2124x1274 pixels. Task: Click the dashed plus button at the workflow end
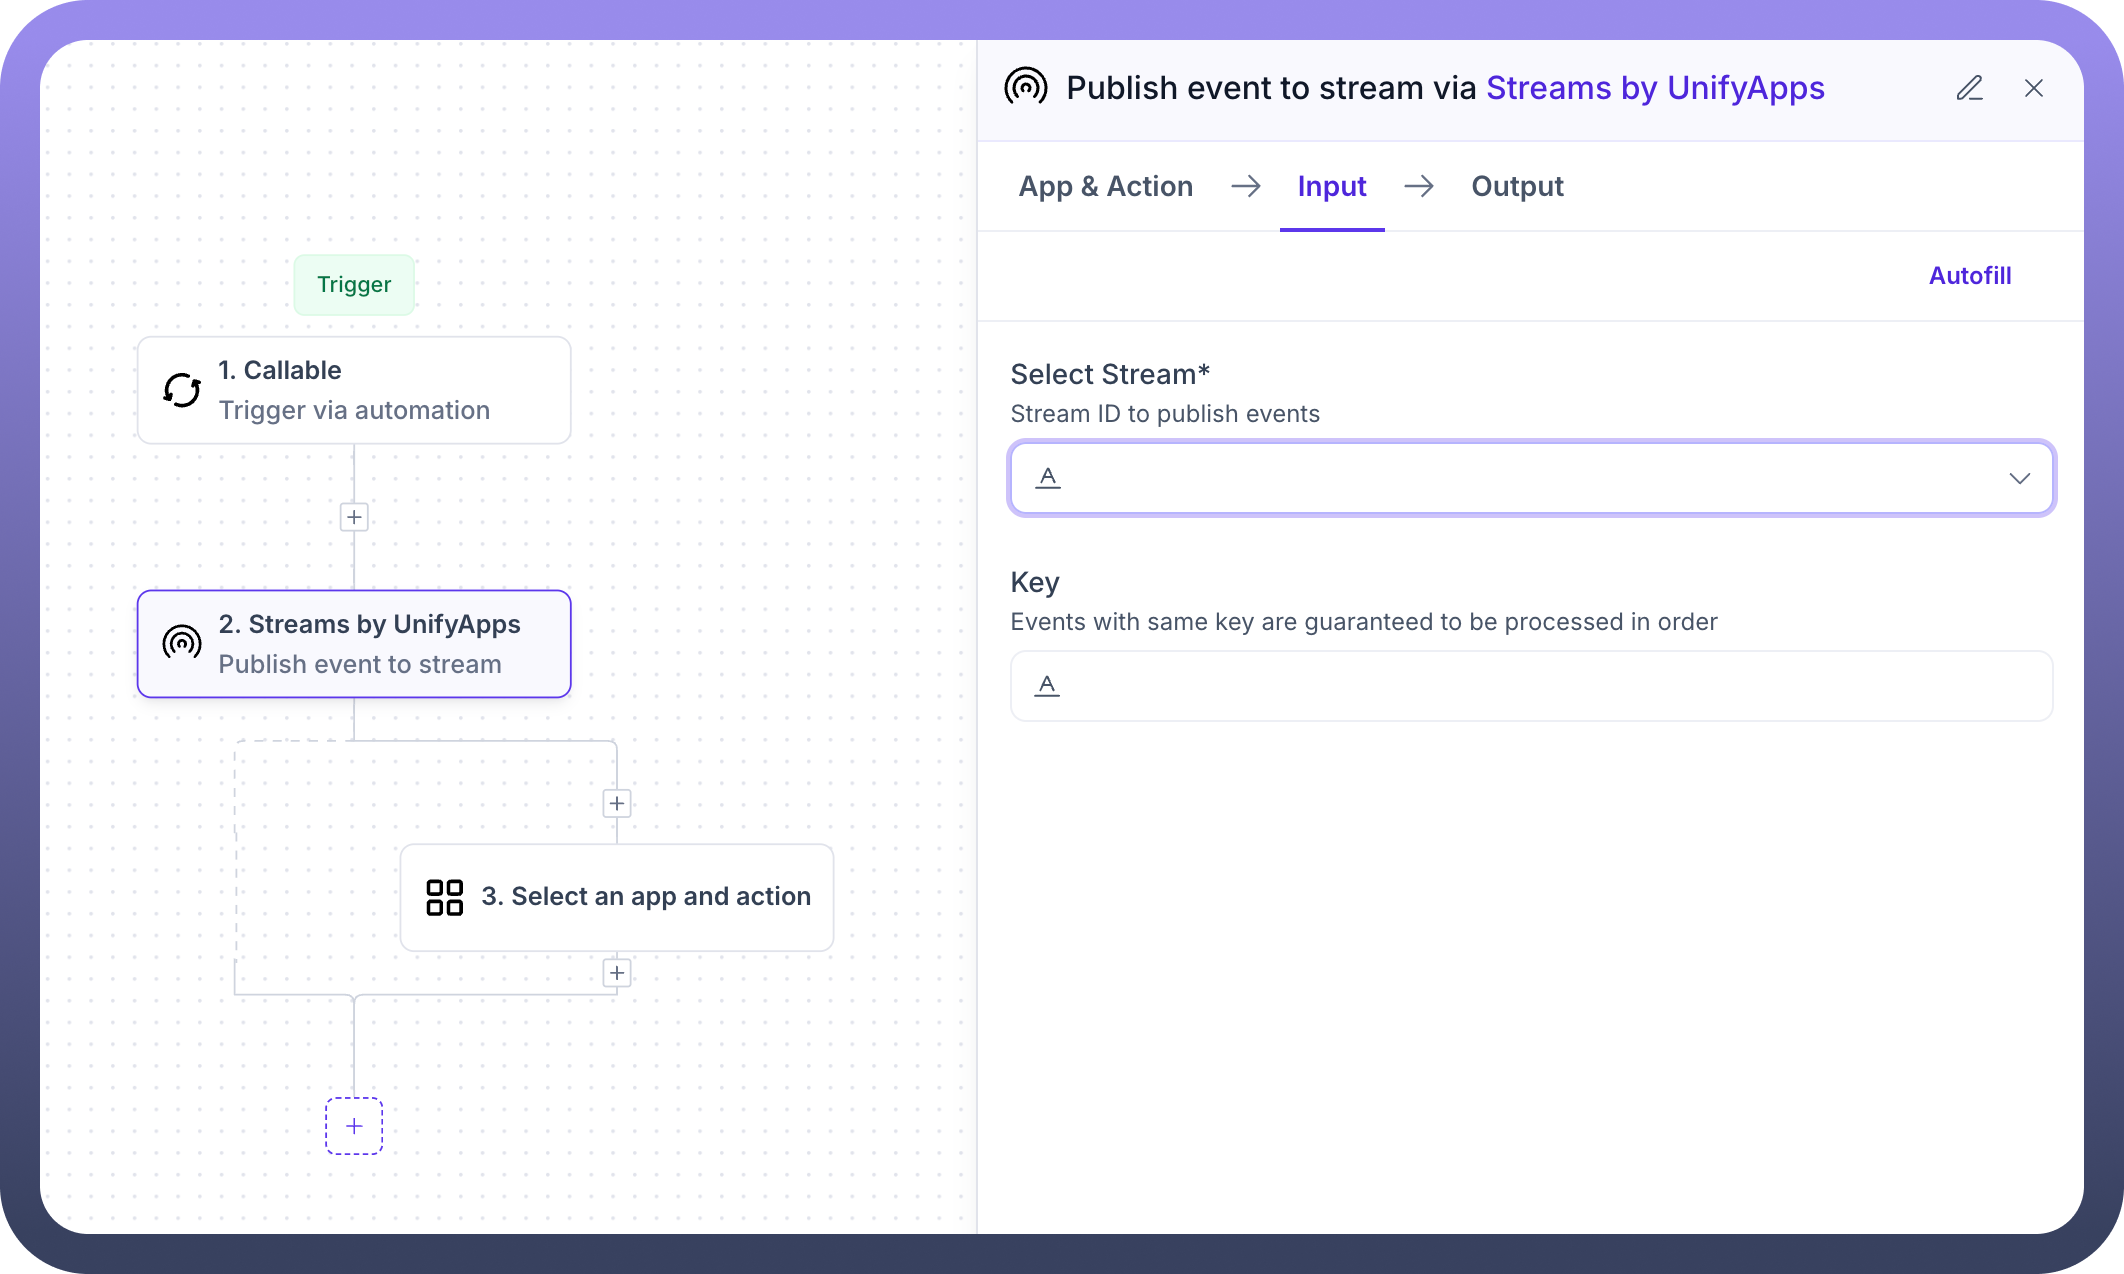[x=354, y=1126]
